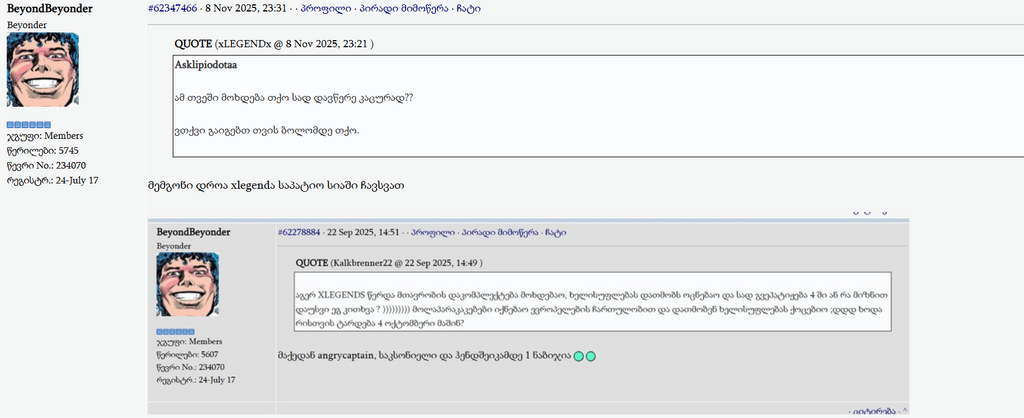Click 'ჯგუფი: Members' above წერილები: 5607
The width and height of the screenshot is (1024, 418).
tap(189, 342)
